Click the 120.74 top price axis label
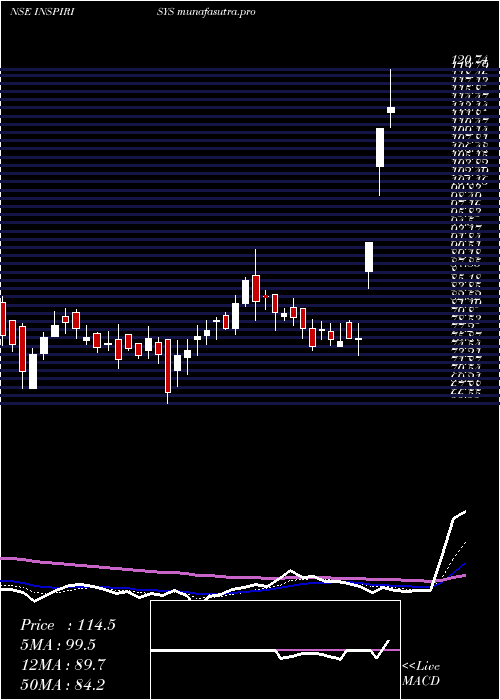This screenshot has height=700, width=500. pyautogui.click(x=469, y=59)
